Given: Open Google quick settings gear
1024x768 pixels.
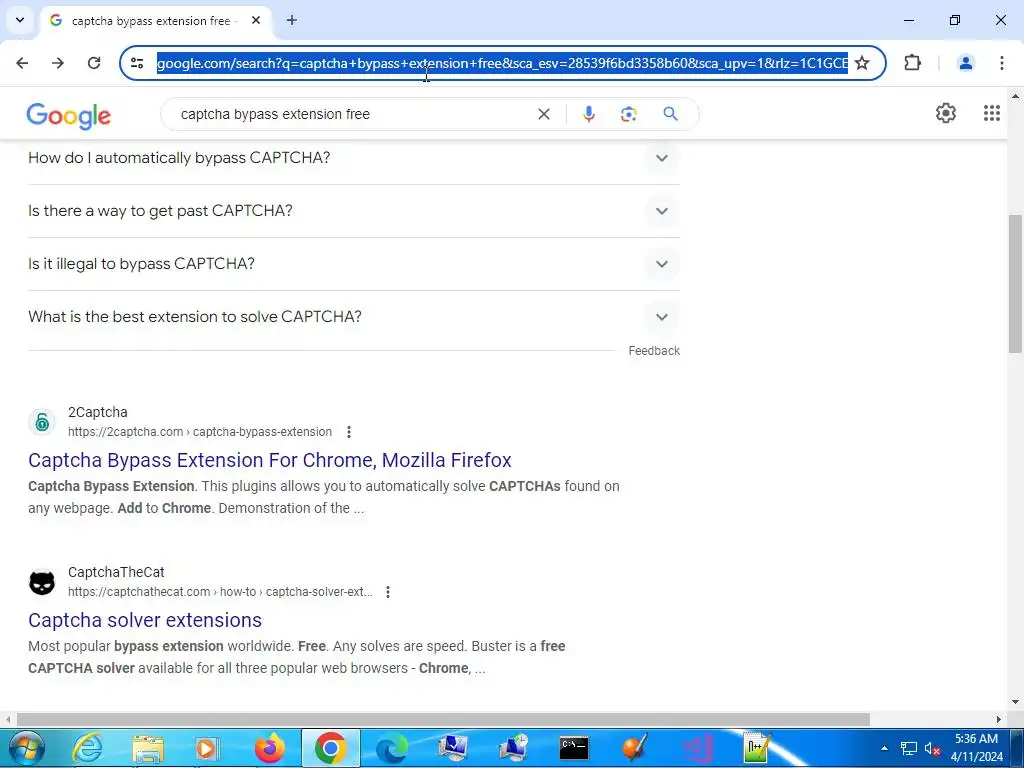Looking at the screenshot, I should tap(946, 113).
